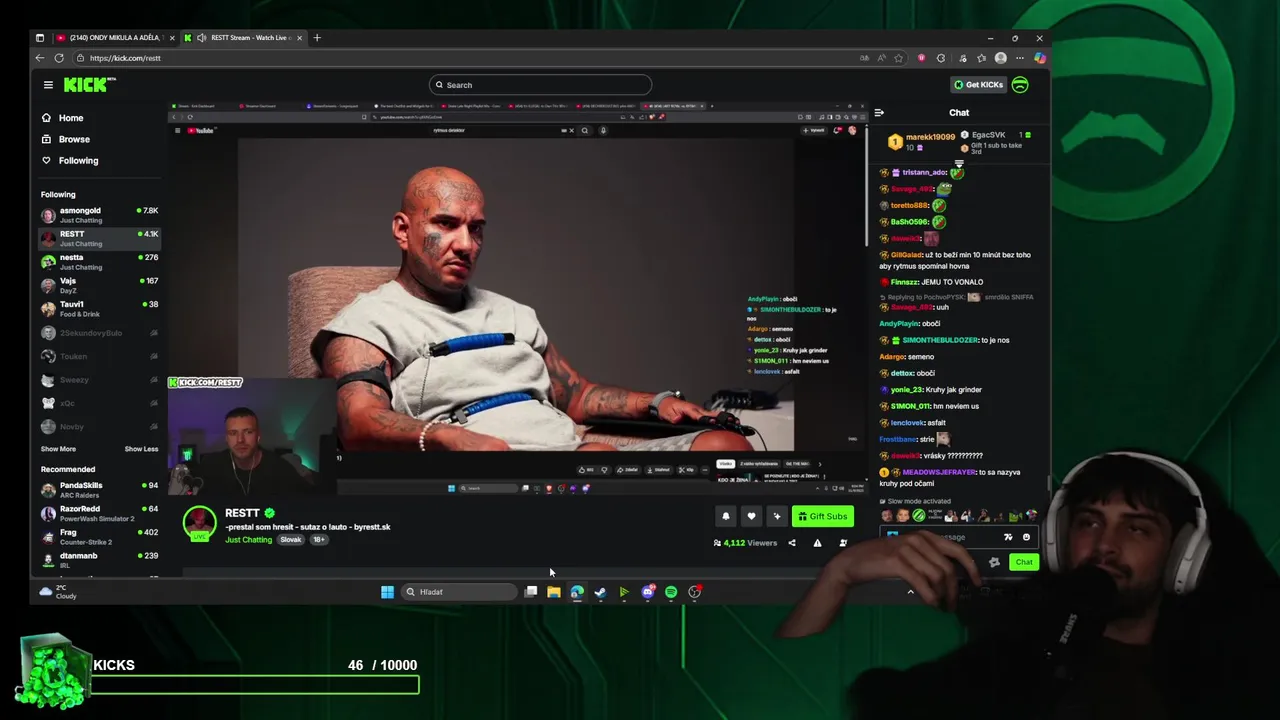The width and height of the screenshot is (1280, 720).
Task: Click the heart follow button
Action: (751, 516)
